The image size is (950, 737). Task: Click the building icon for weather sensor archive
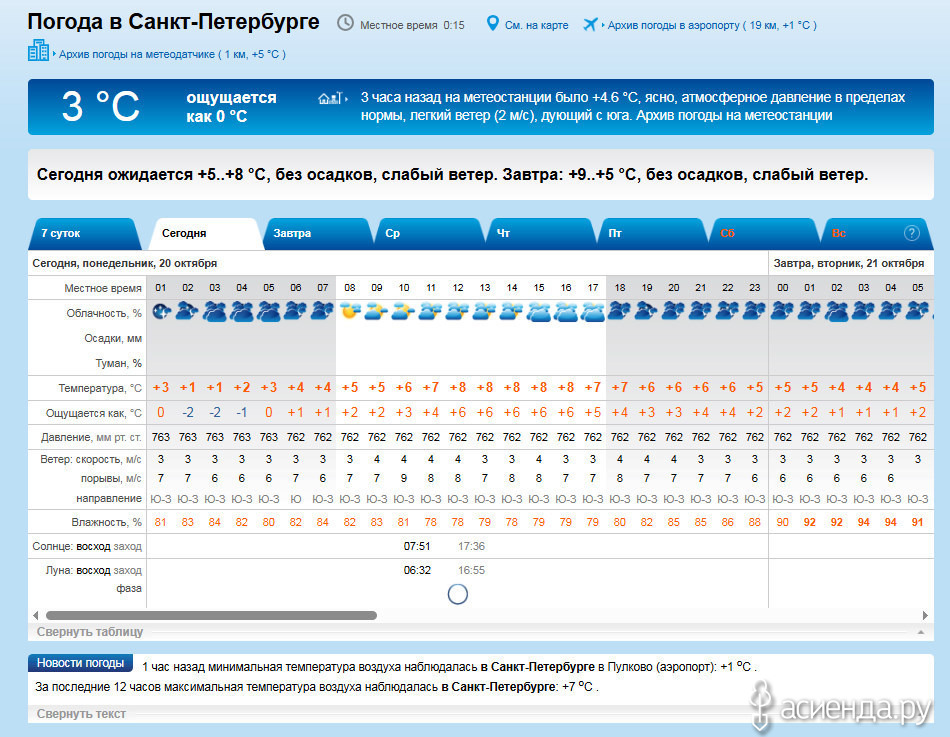pyautogui.click(x=38, y=51)
